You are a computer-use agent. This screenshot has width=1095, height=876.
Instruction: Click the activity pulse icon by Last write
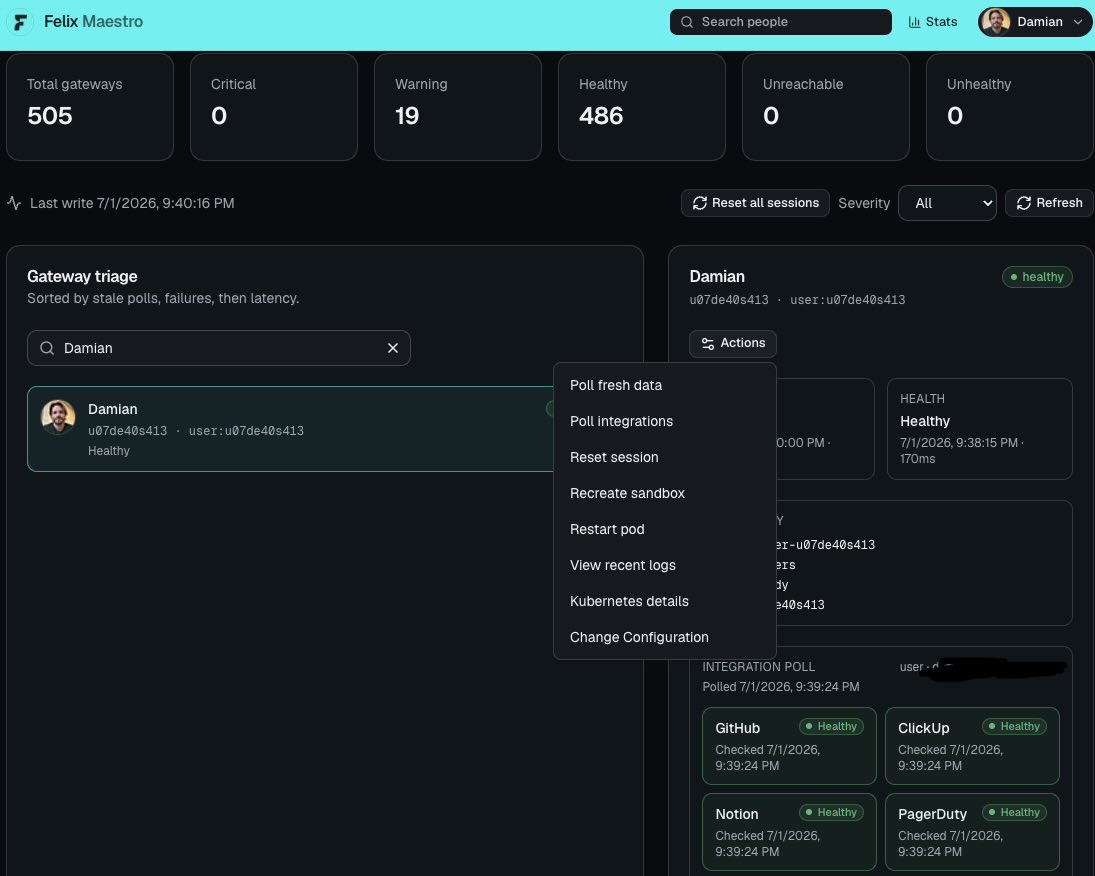[14, 203]
